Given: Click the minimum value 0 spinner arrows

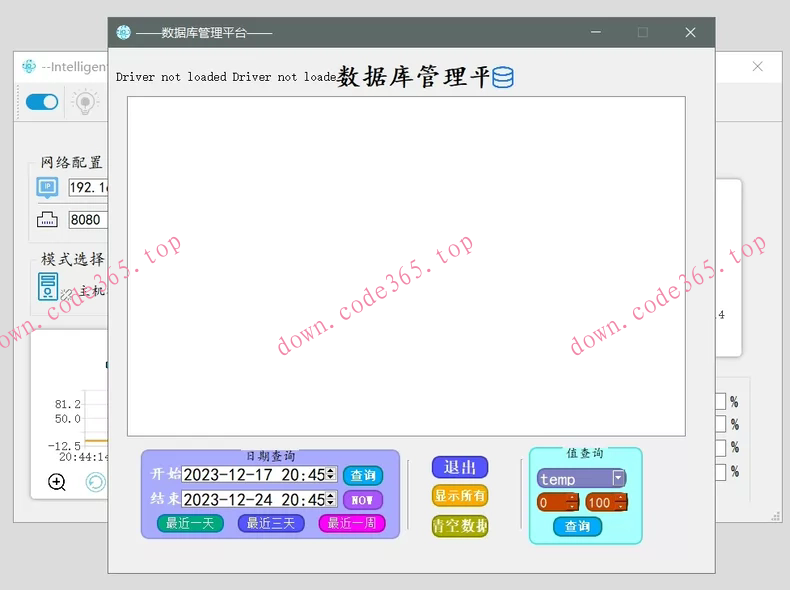Looking at the screenshot, I should [572, 502].
